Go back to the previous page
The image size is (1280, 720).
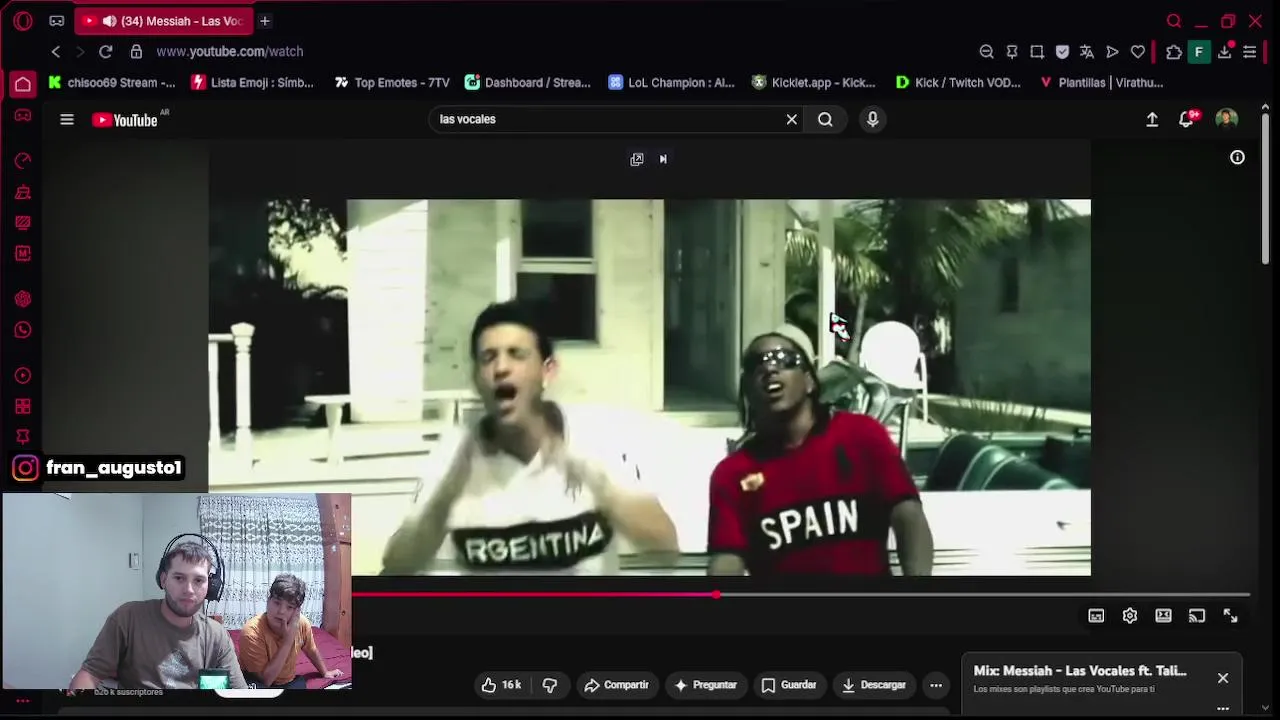click(56, 52)
